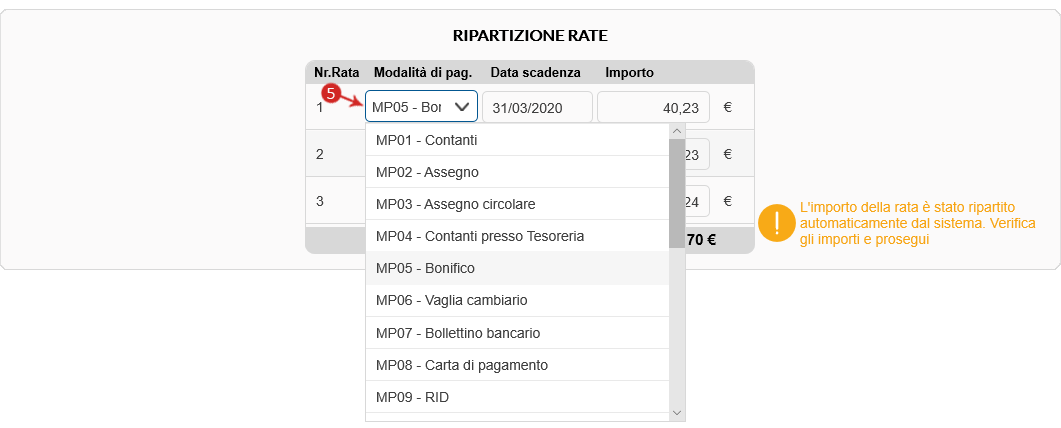Click the Importo field showing 40,23
The width and height of the screenshot is (1061, 428).
coord(654,107)
